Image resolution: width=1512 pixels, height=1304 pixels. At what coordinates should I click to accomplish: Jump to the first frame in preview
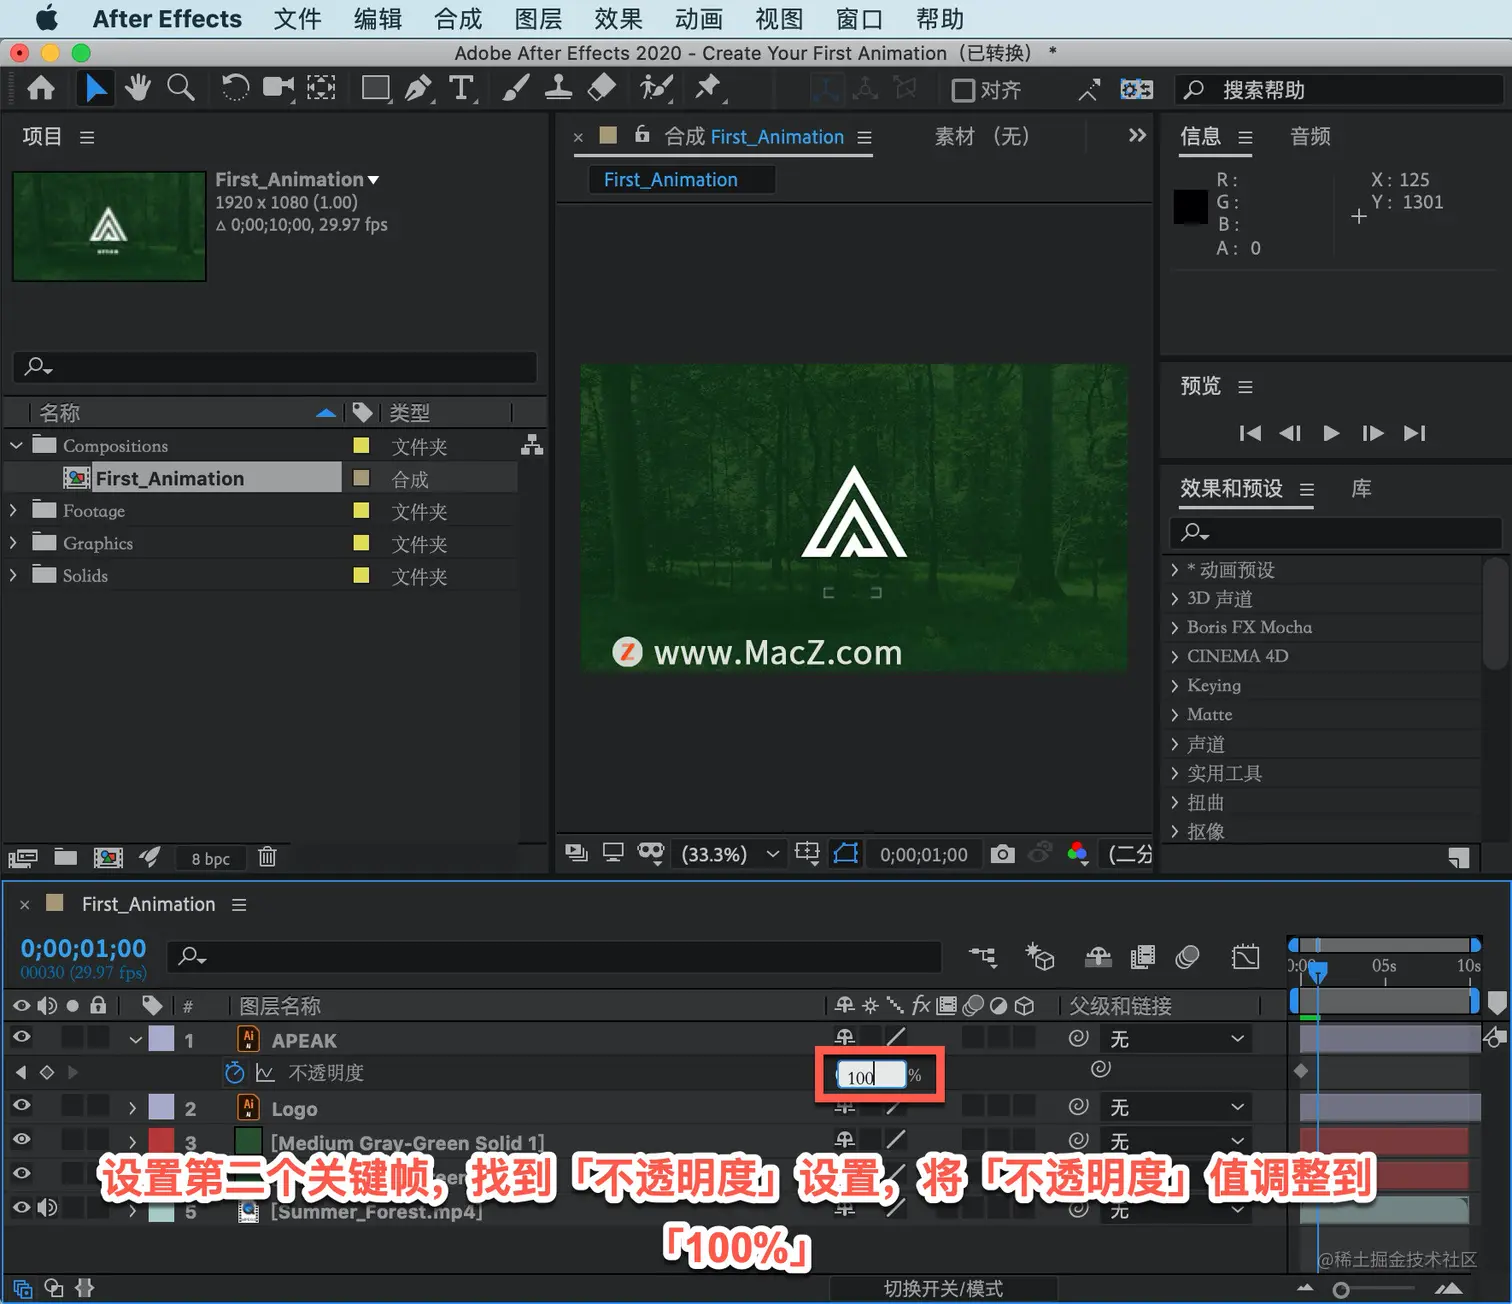pyautogui.click(x=1250, y=433)
